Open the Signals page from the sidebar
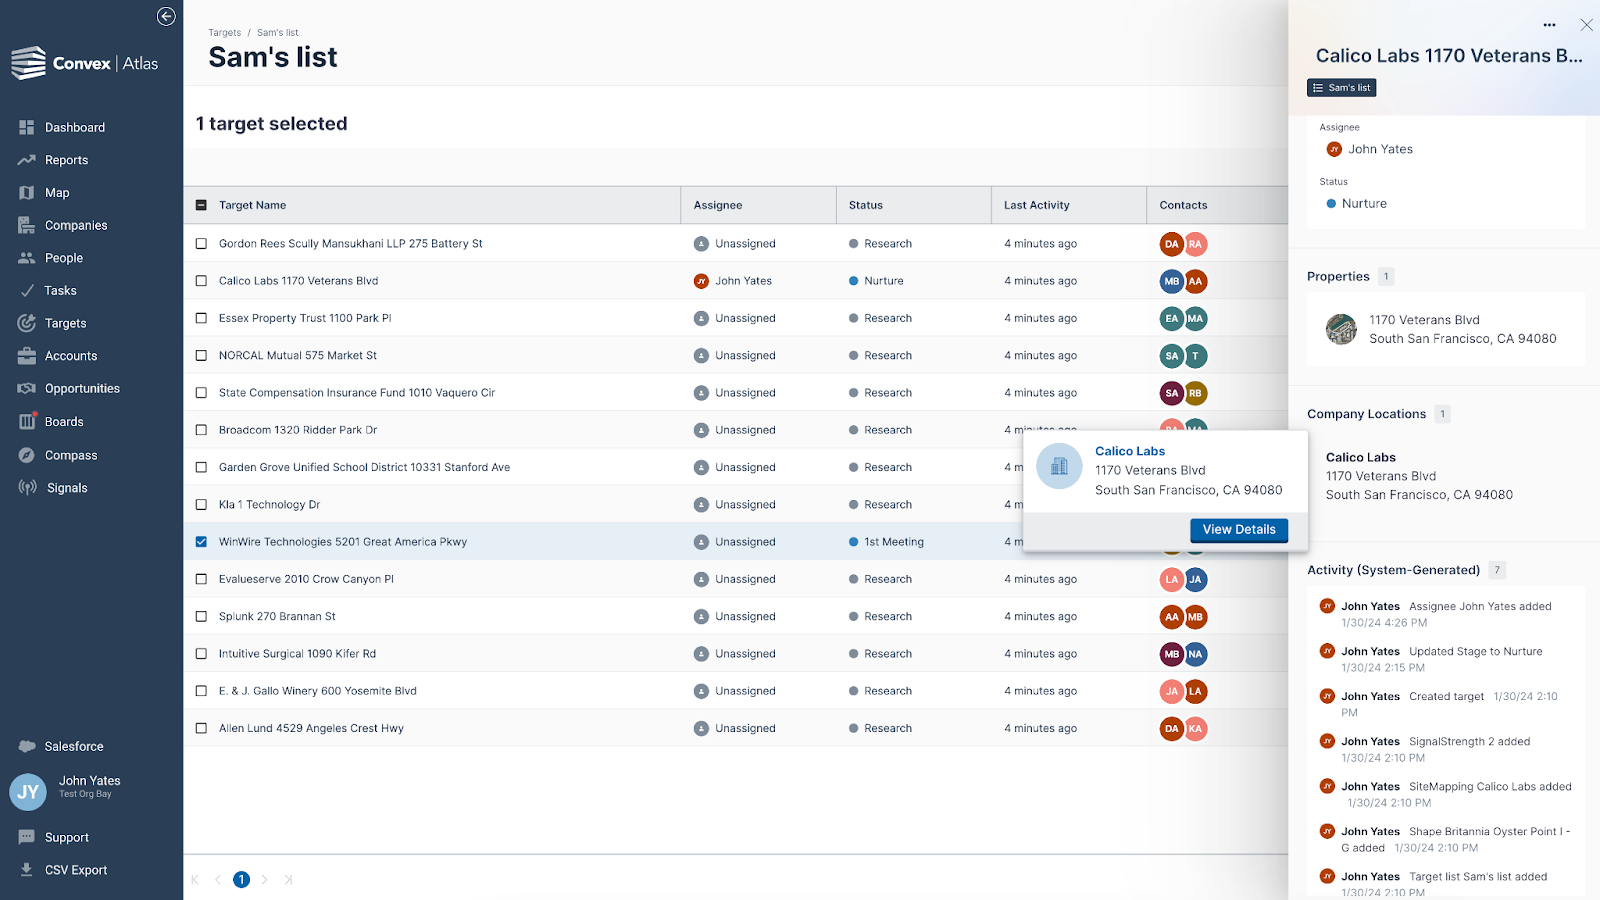Screen dimensions: 1600x900 click(x=66, y=488)
